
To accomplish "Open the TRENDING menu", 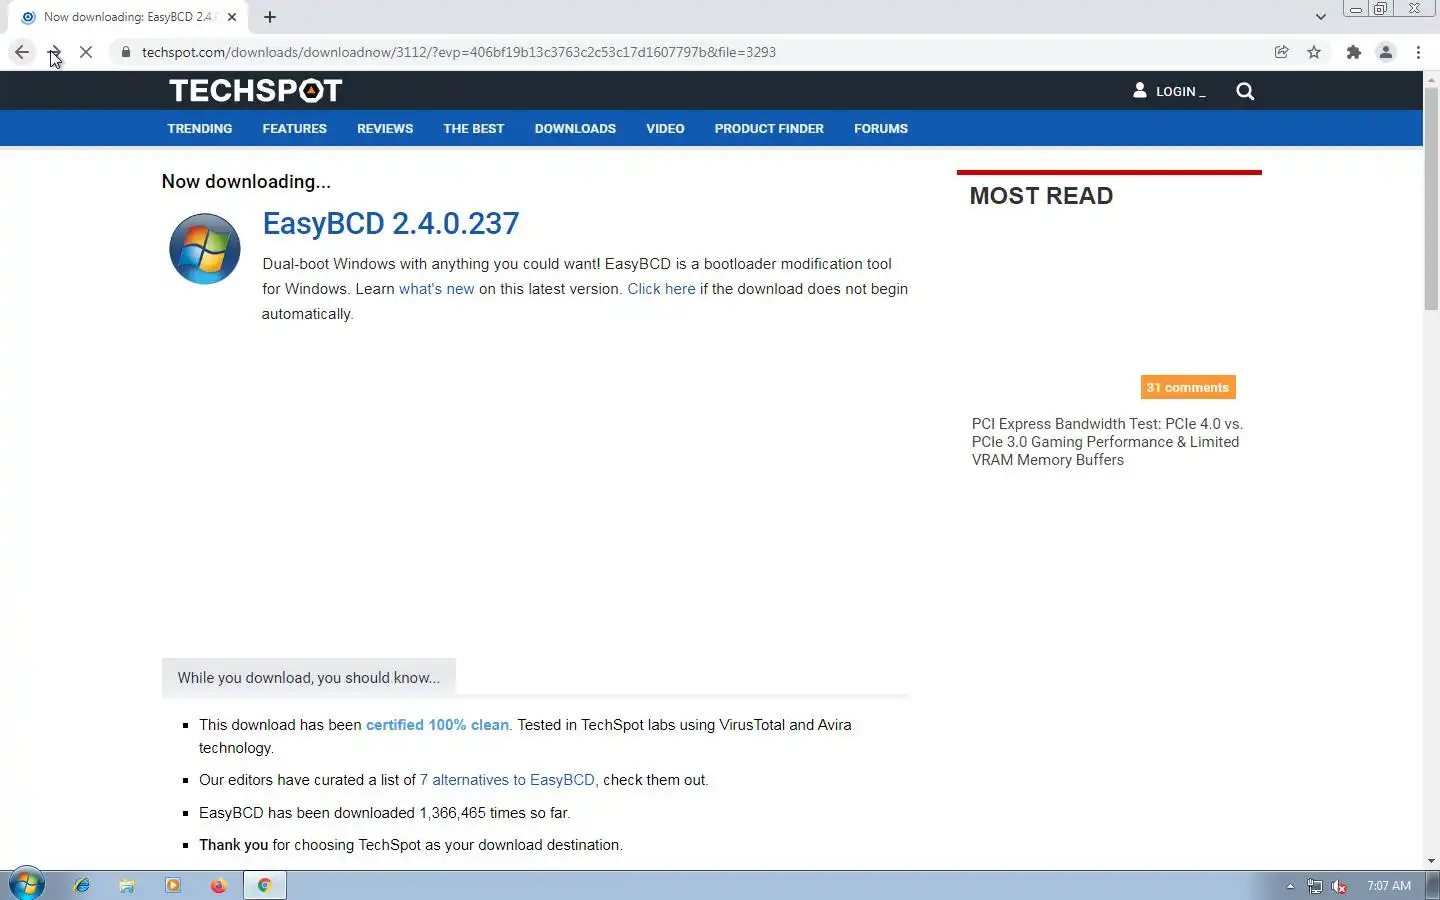I will pos(200,129).
